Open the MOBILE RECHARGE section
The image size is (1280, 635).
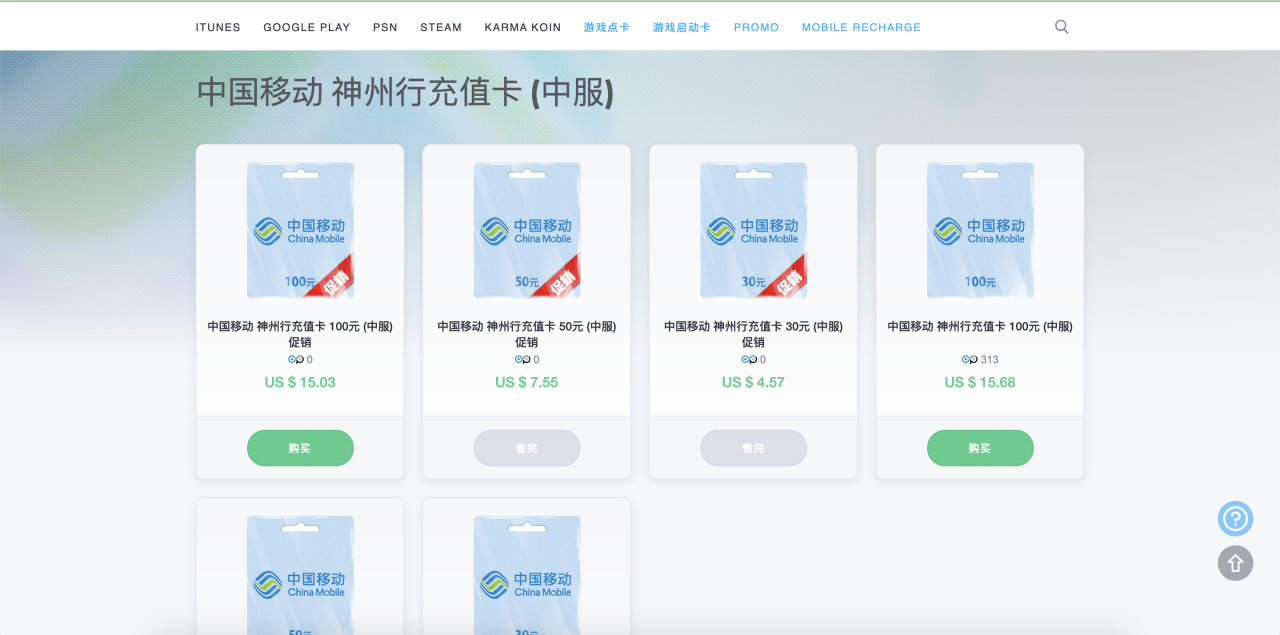pos(861,27)
